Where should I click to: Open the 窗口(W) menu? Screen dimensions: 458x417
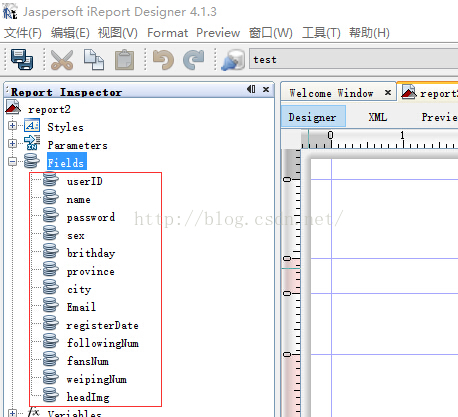coord(271,33)
